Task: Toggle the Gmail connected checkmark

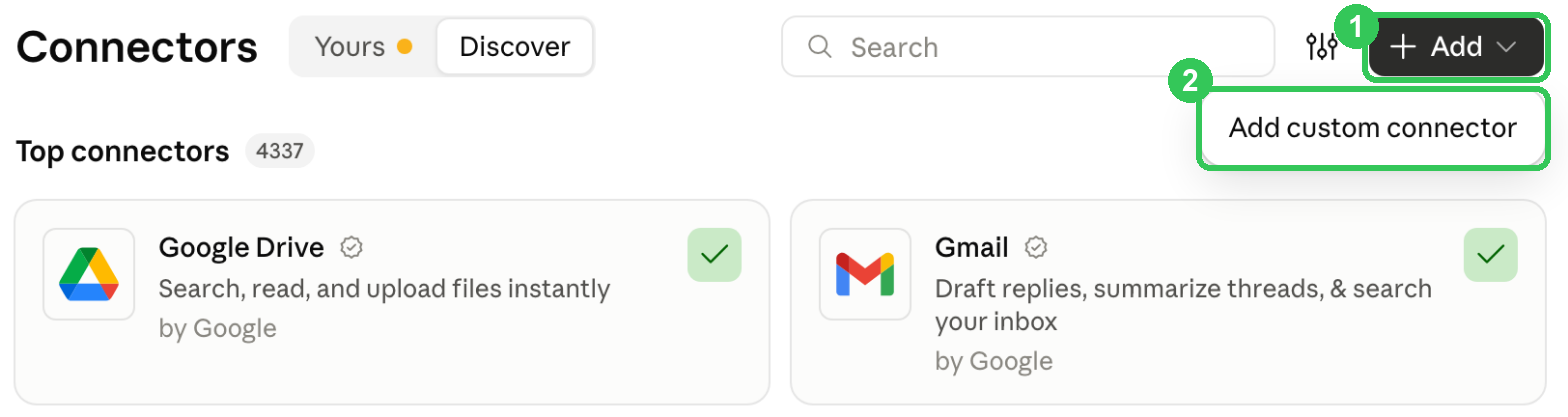Action: point(1490,255)
